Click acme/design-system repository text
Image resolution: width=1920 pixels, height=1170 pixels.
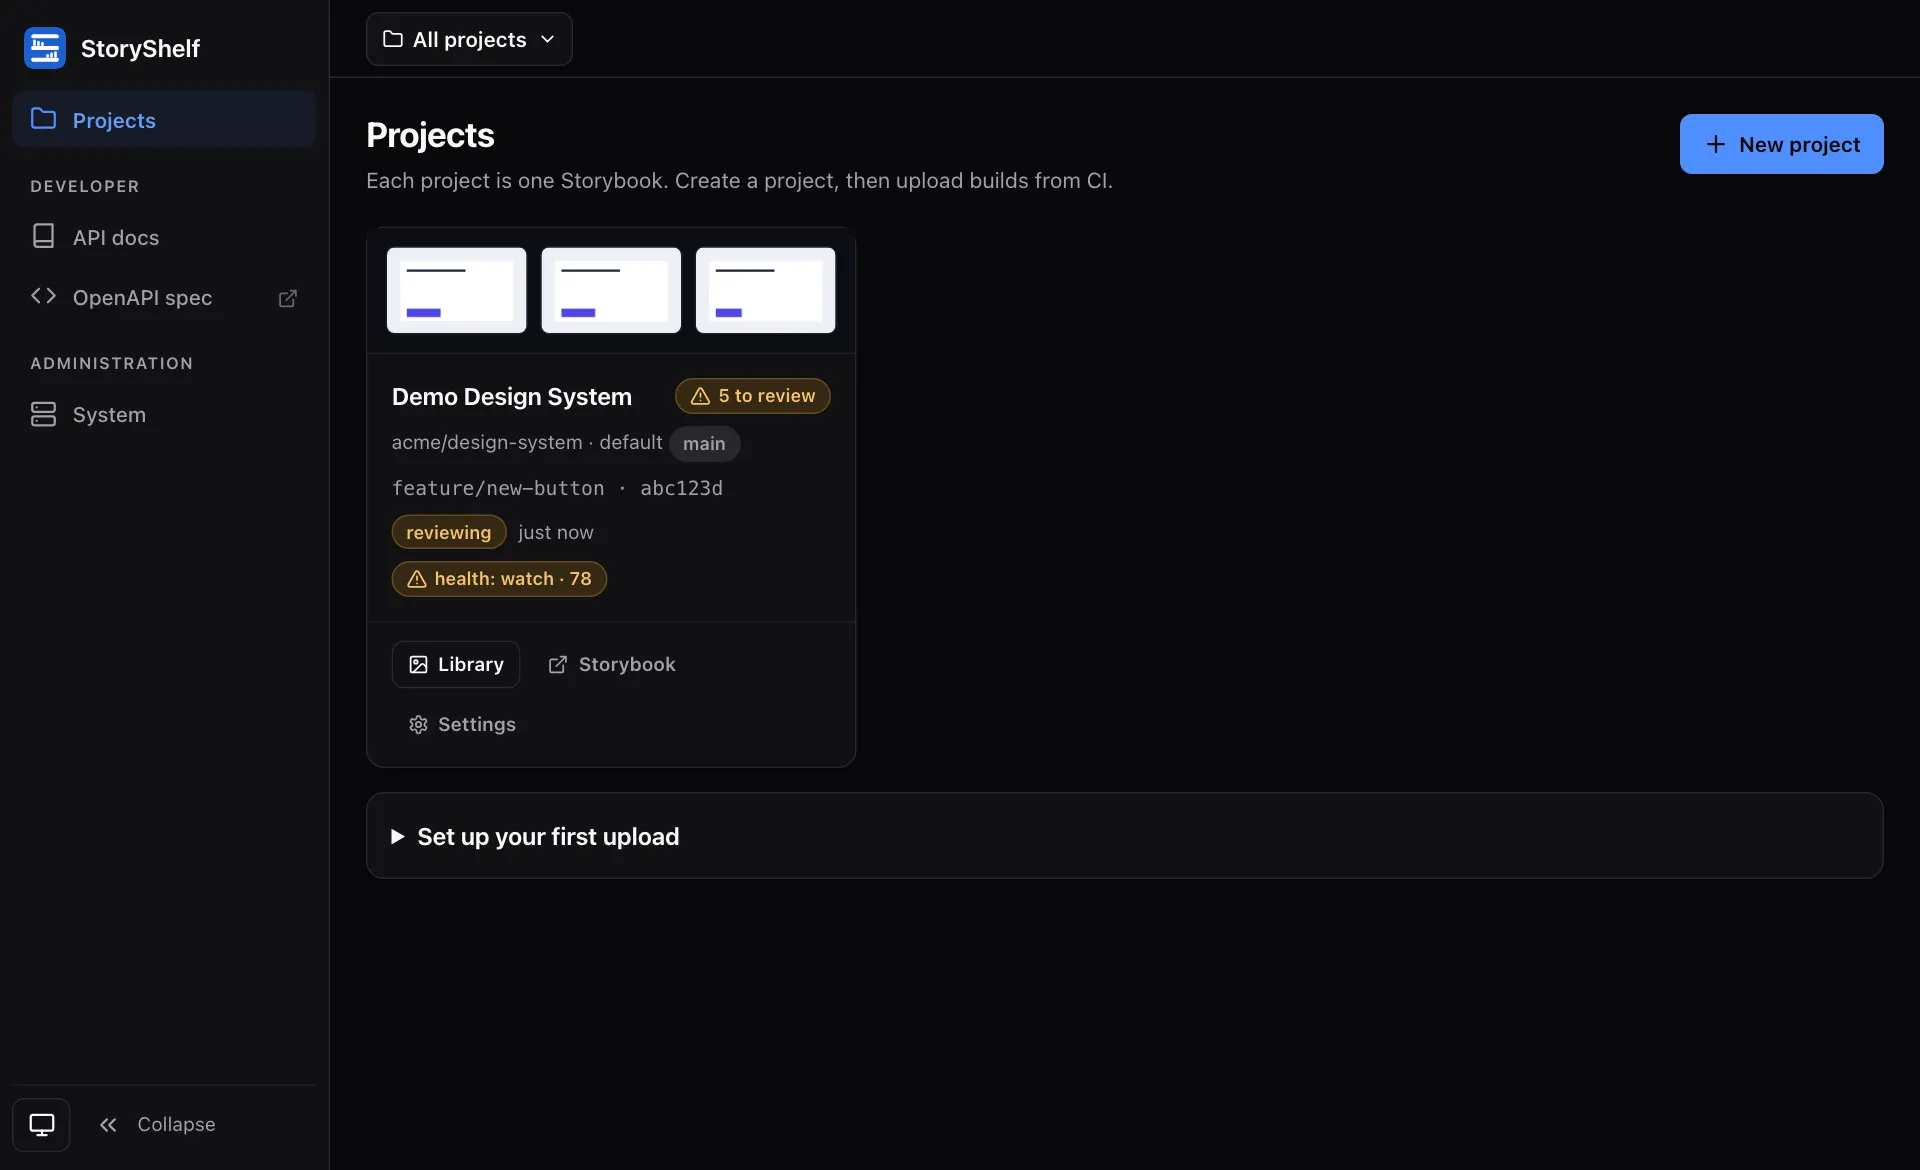click(x=487, y=442)
